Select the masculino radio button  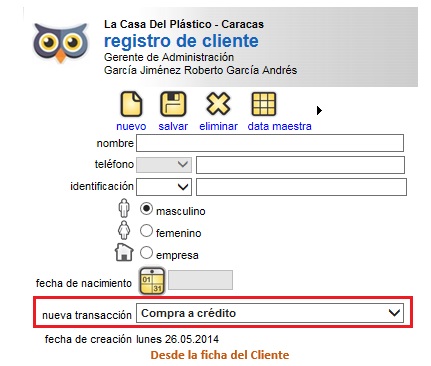[x=146, y=209]
